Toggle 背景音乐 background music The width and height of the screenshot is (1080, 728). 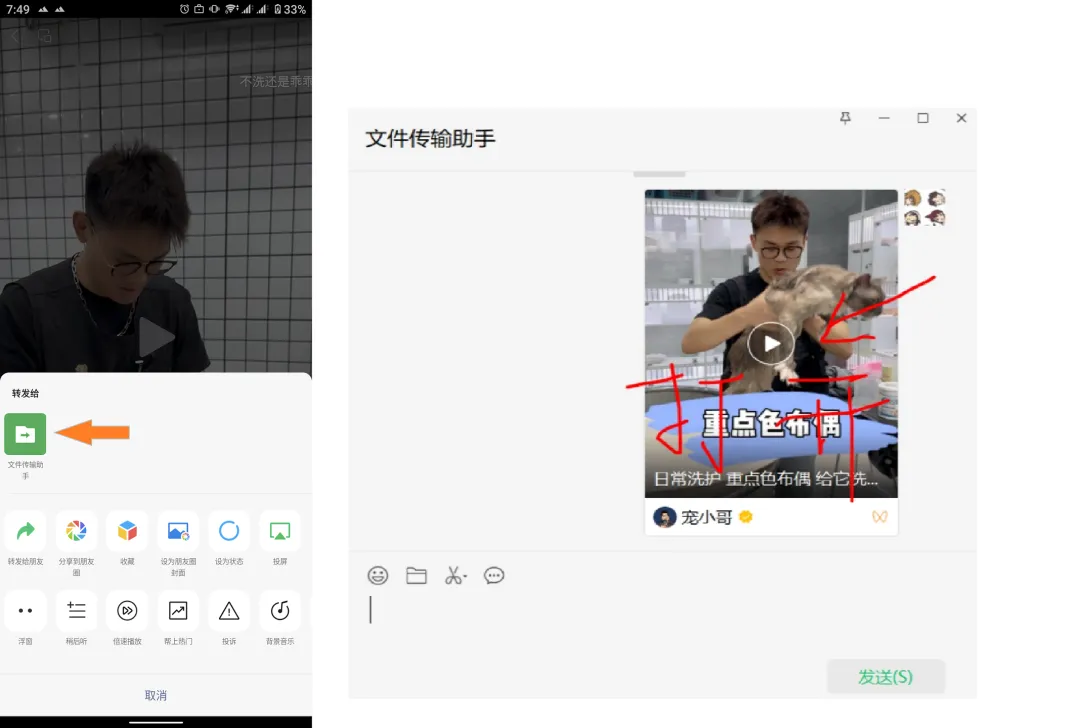click(280, 610)
